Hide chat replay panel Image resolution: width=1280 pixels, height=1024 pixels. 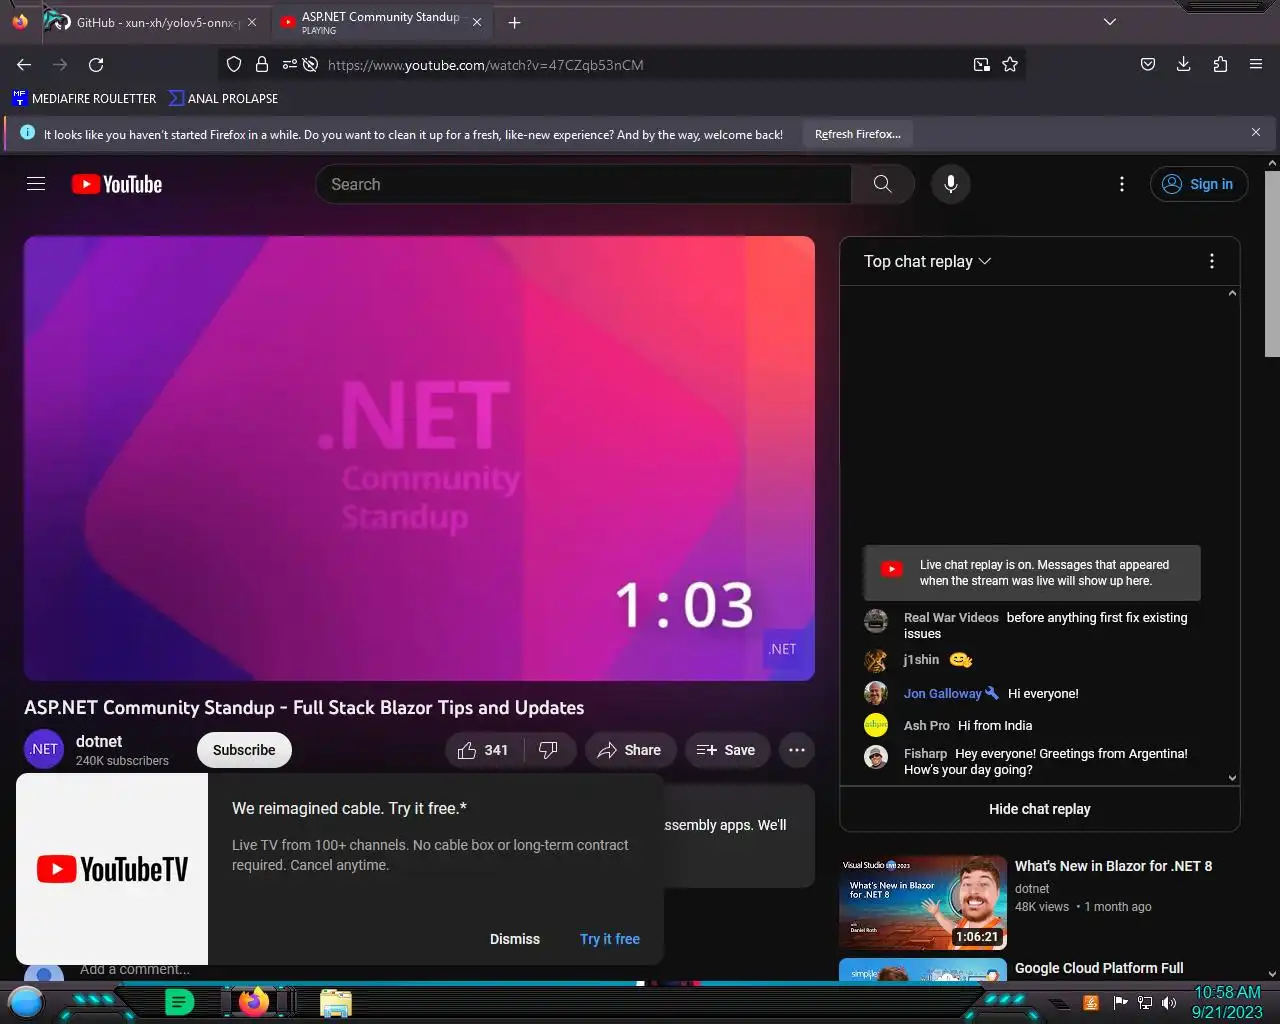[x=1040, y=809]
